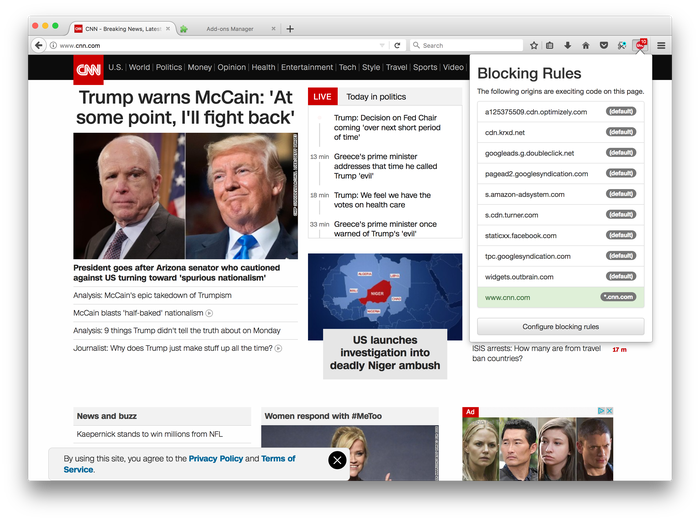This screenshot has height=521, width=700.
Task: Open 'ISIS arrests' travel ban story
Action: pyautogui.click(x=536, y=353)
